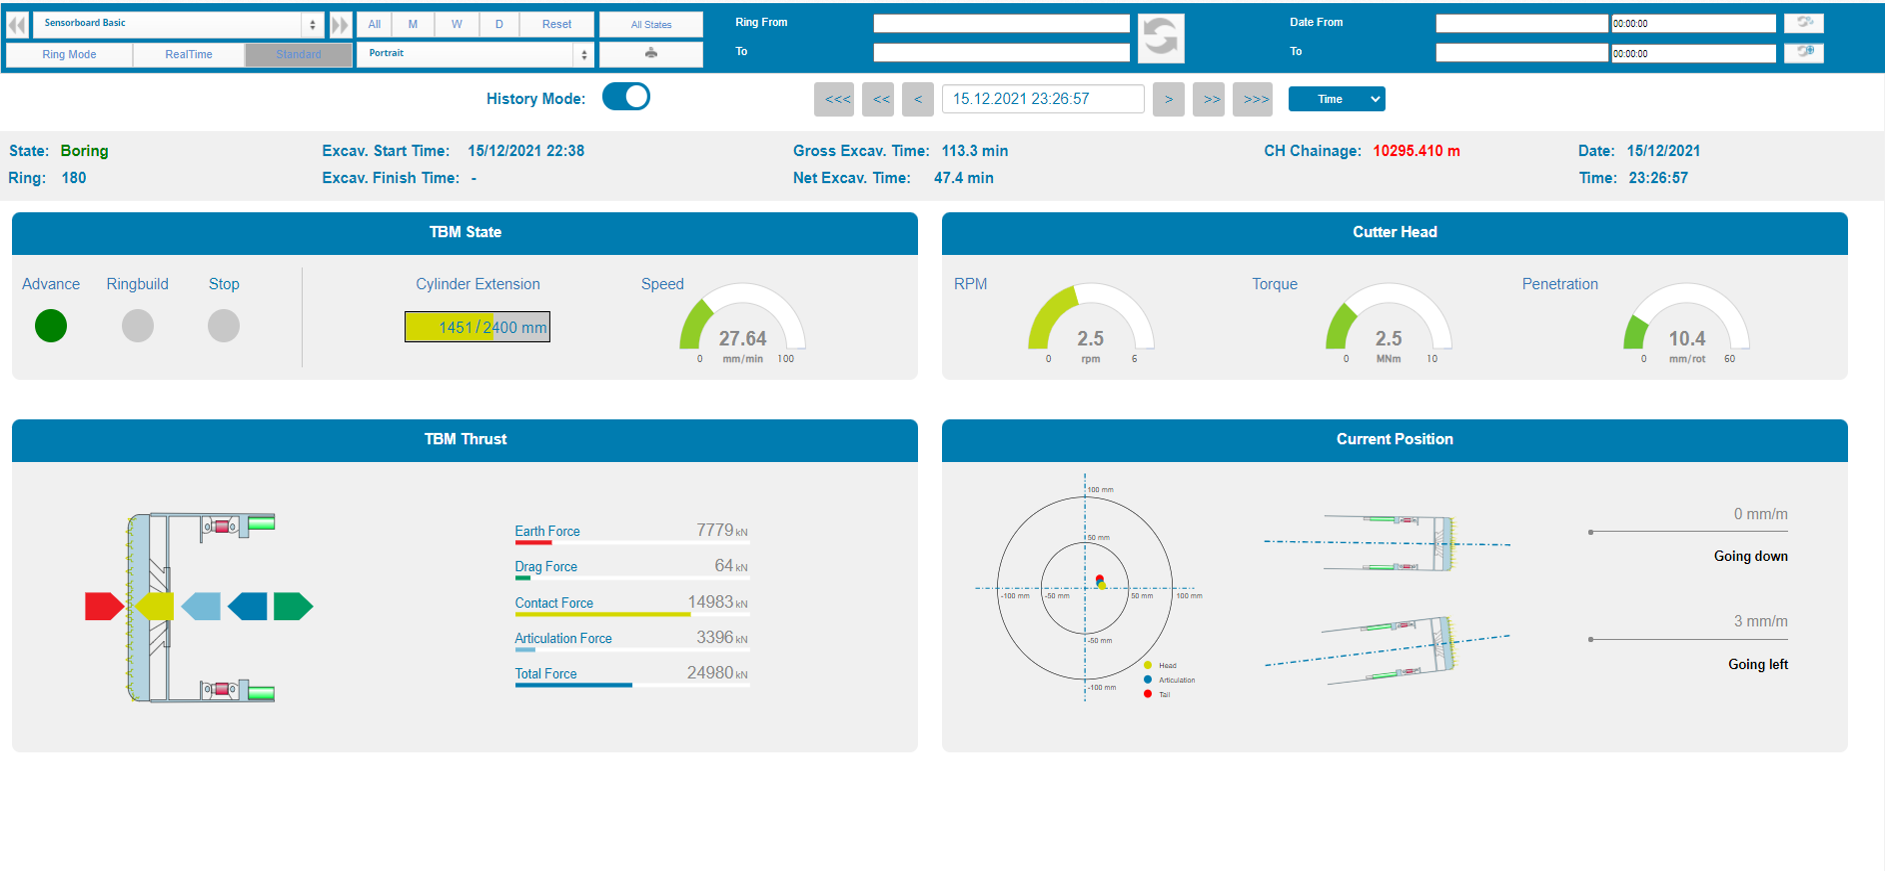Screen dimensions: 1885x871
Task: Click the small icon beside Date From time
Action: (1804, 23)
